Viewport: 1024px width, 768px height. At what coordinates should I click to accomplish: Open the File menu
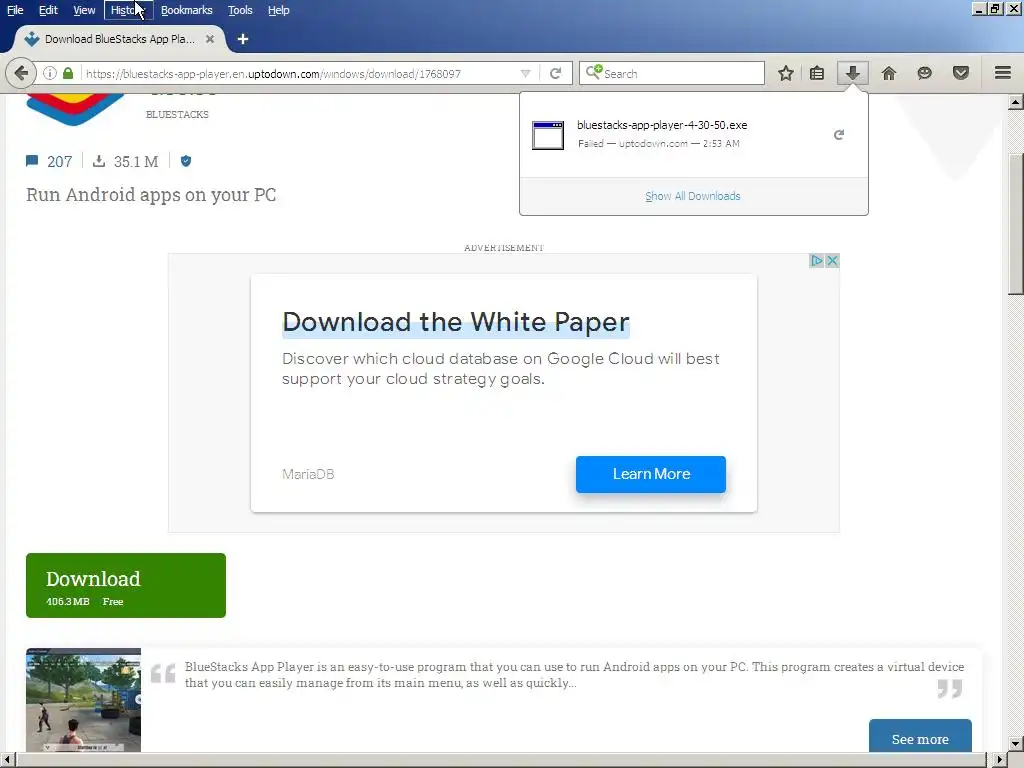click(15, 10)
